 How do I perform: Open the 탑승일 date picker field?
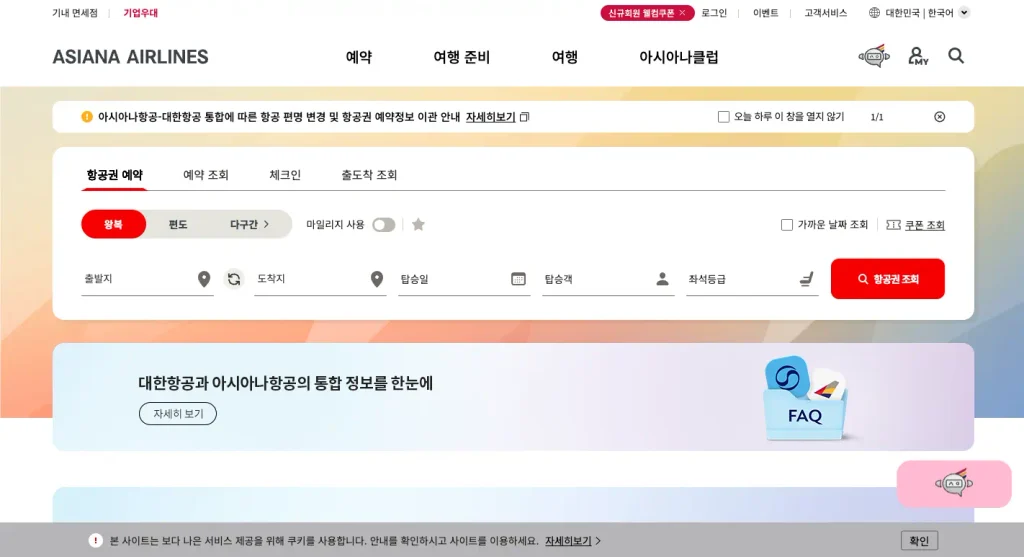pyautogui.click(x=464, y=279)
